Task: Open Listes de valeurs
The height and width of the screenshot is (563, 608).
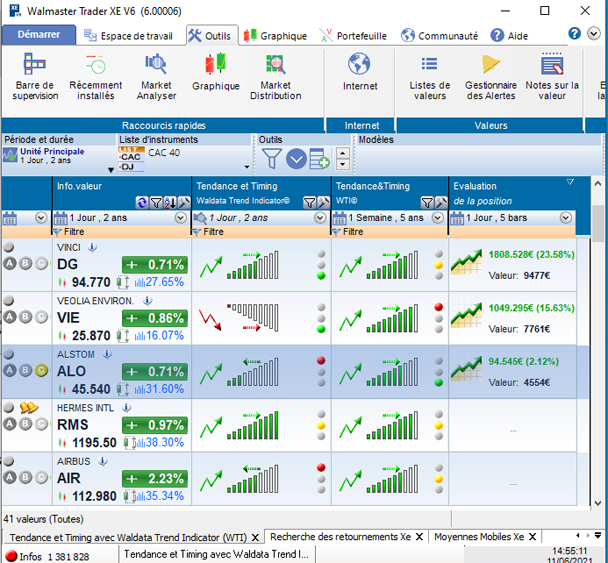Action: 430,76
